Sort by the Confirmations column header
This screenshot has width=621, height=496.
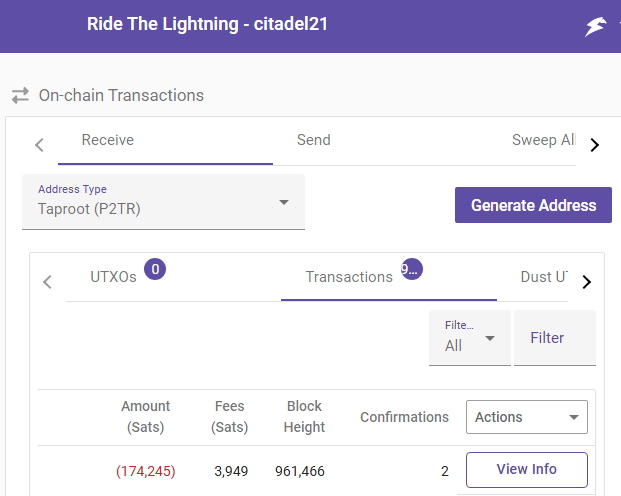click(x=404, y=417)
